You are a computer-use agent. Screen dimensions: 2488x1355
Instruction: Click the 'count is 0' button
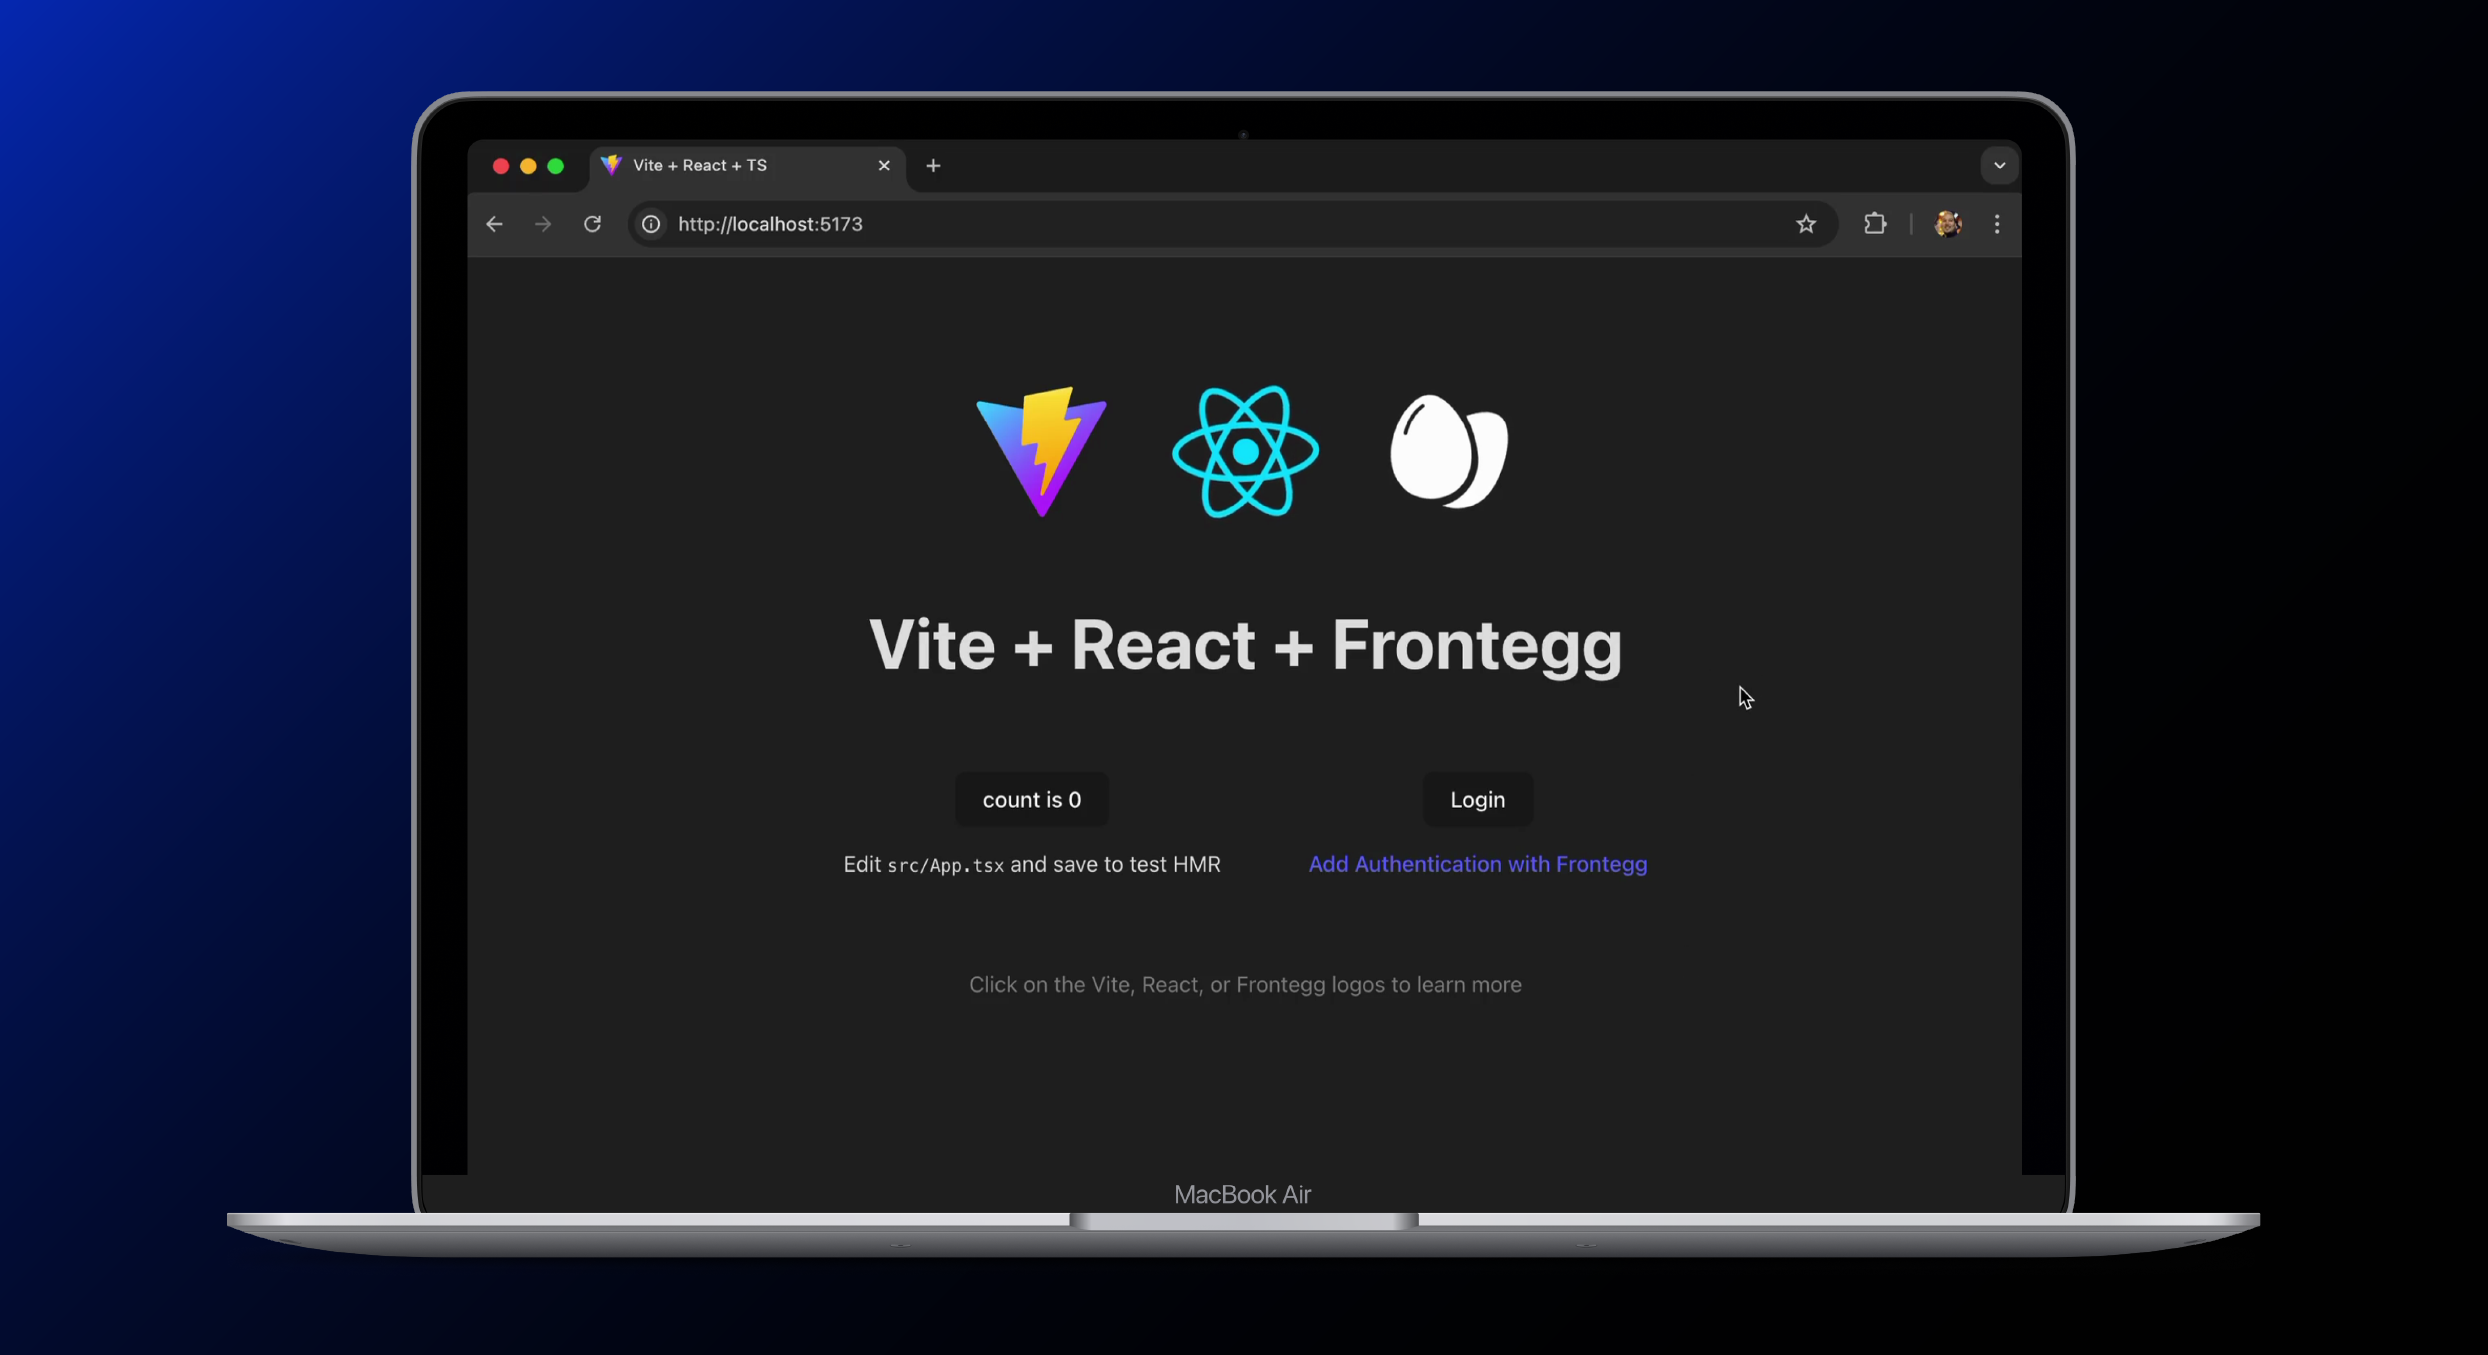(x=1032, y=799)
